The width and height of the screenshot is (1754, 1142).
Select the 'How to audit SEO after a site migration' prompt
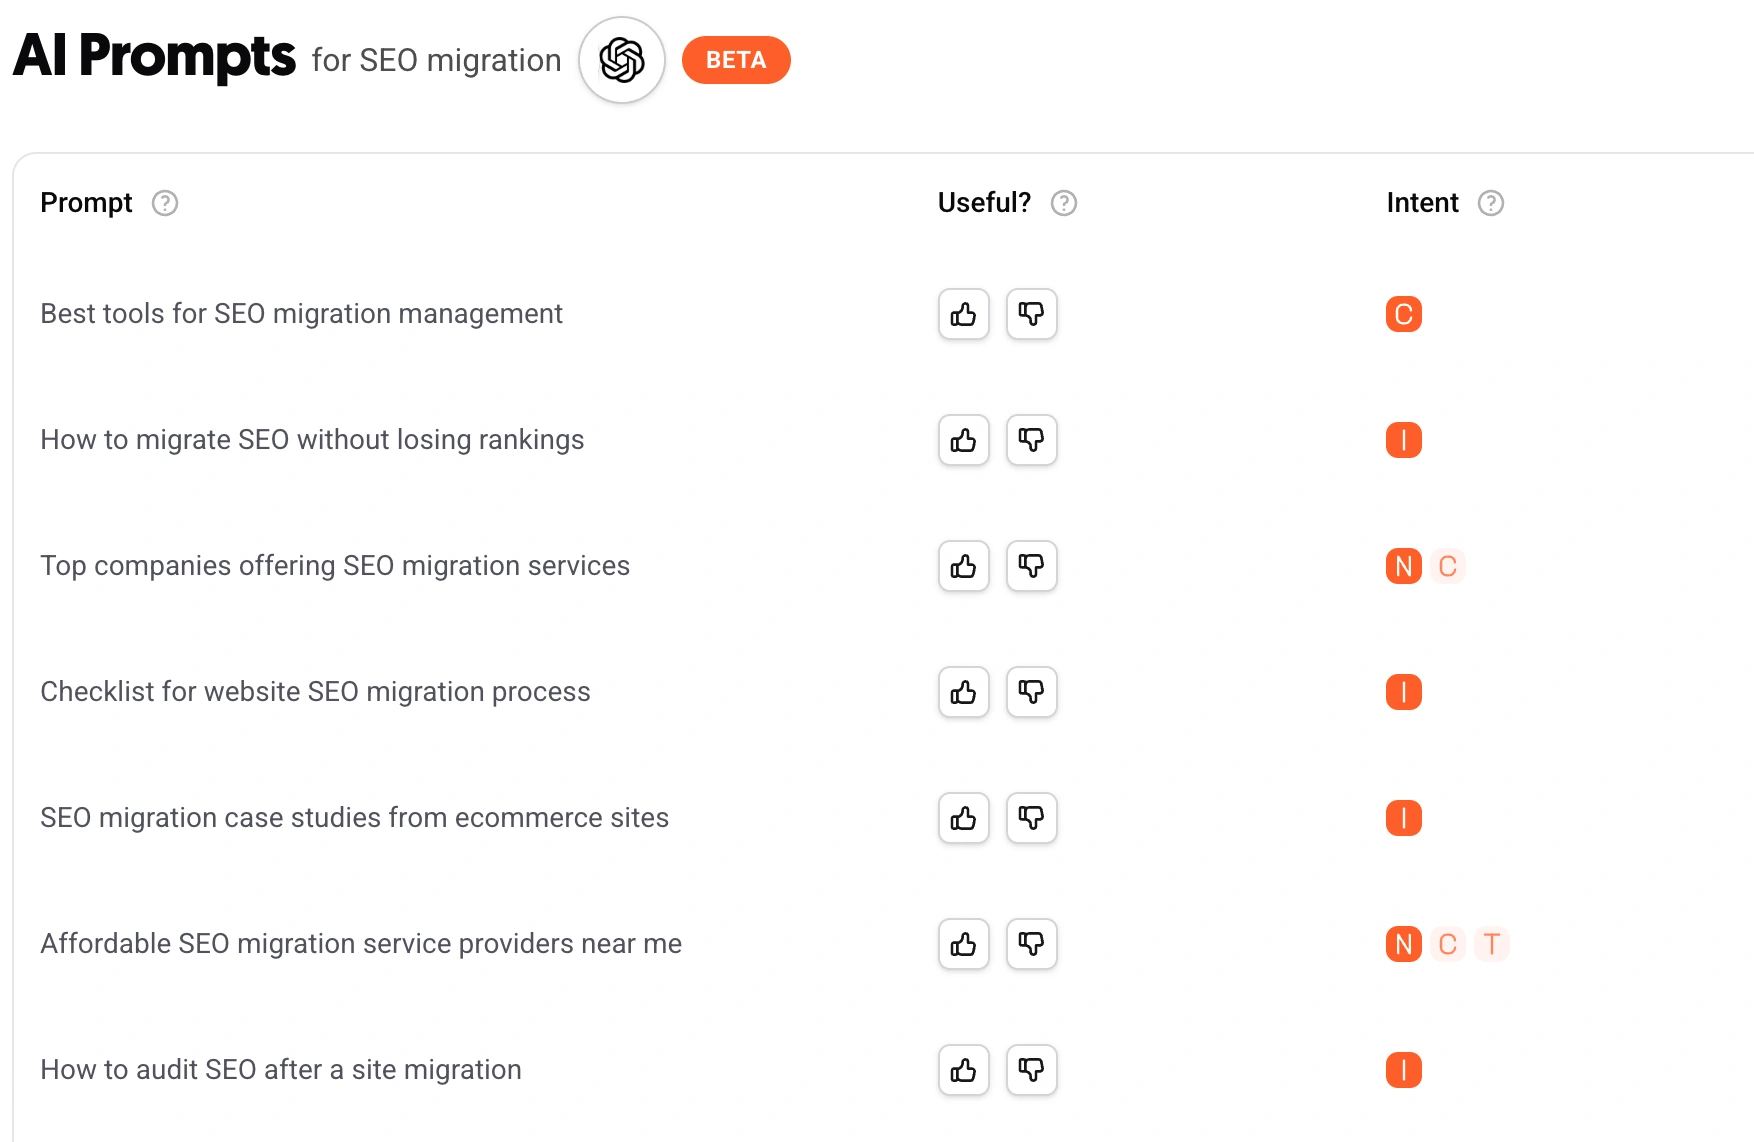click(281, 1070)
